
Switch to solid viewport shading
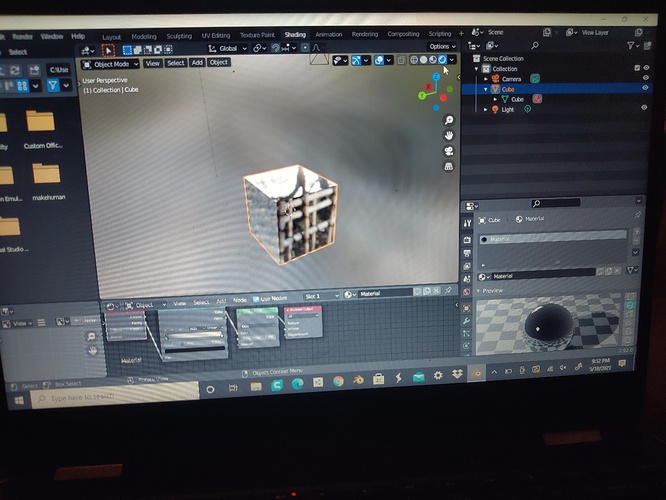pyautogui.click(x=423, y=60)
